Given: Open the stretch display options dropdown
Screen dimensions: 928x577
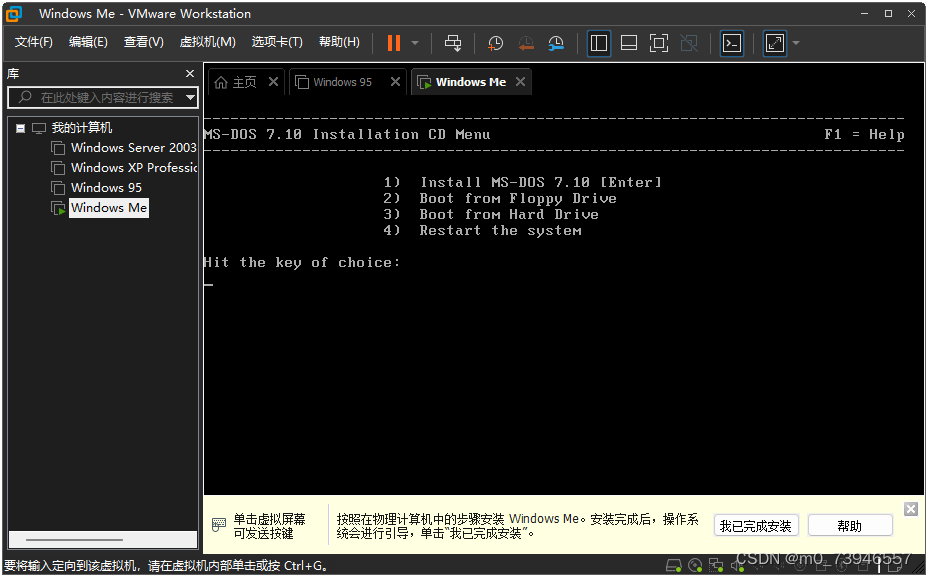Looking at the screenshot, I should click(x=796, y=43).
